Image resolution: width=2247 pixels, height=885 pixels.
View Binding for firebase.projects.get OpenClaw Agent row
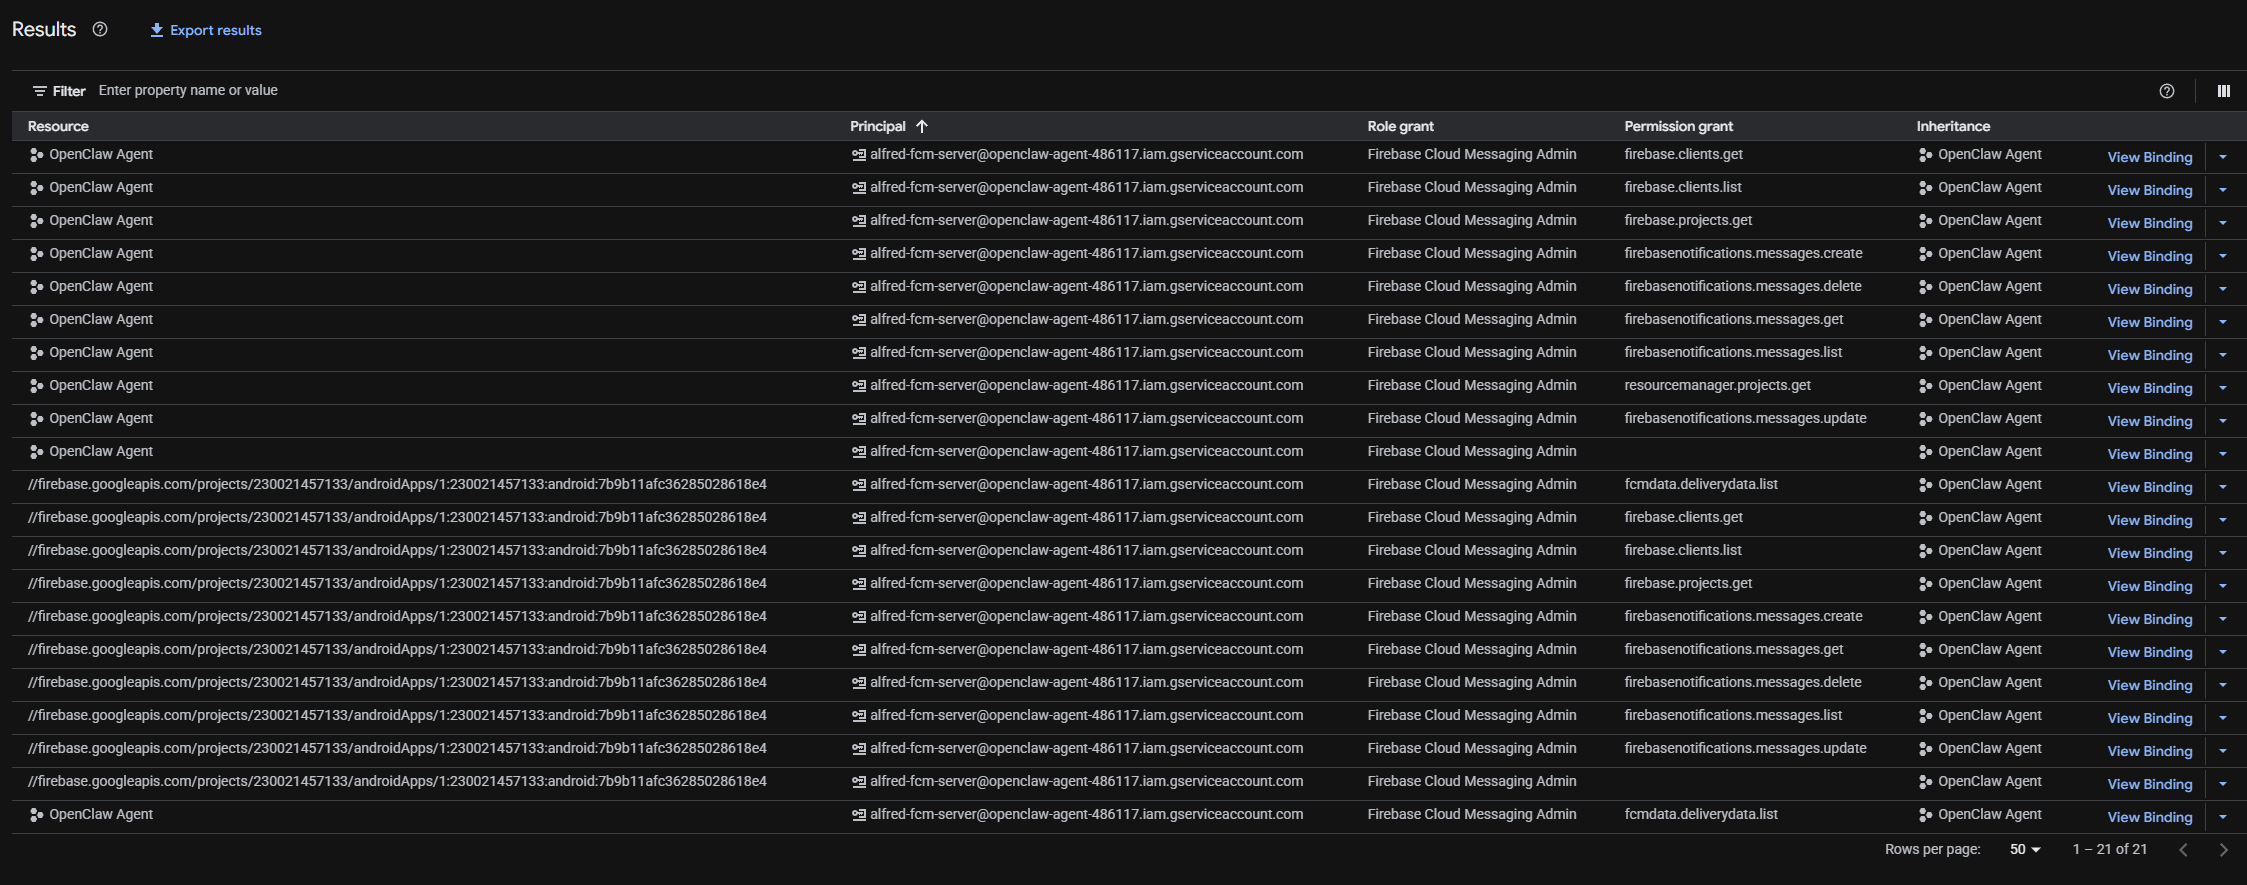coord(2149,223)
